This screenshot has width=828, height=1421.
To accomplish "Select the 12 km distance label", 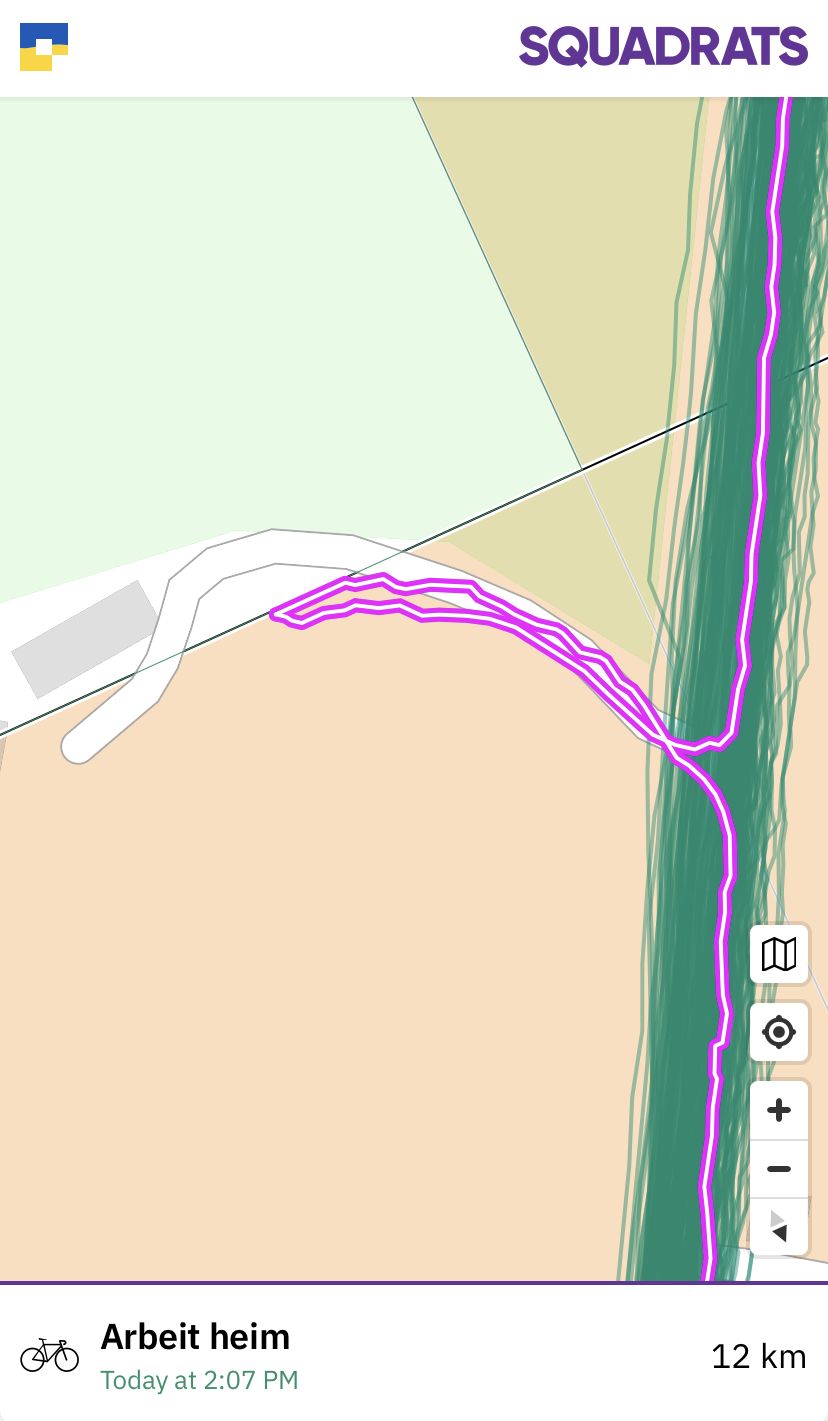I will pyautogui.click(x=758, y=1357).
